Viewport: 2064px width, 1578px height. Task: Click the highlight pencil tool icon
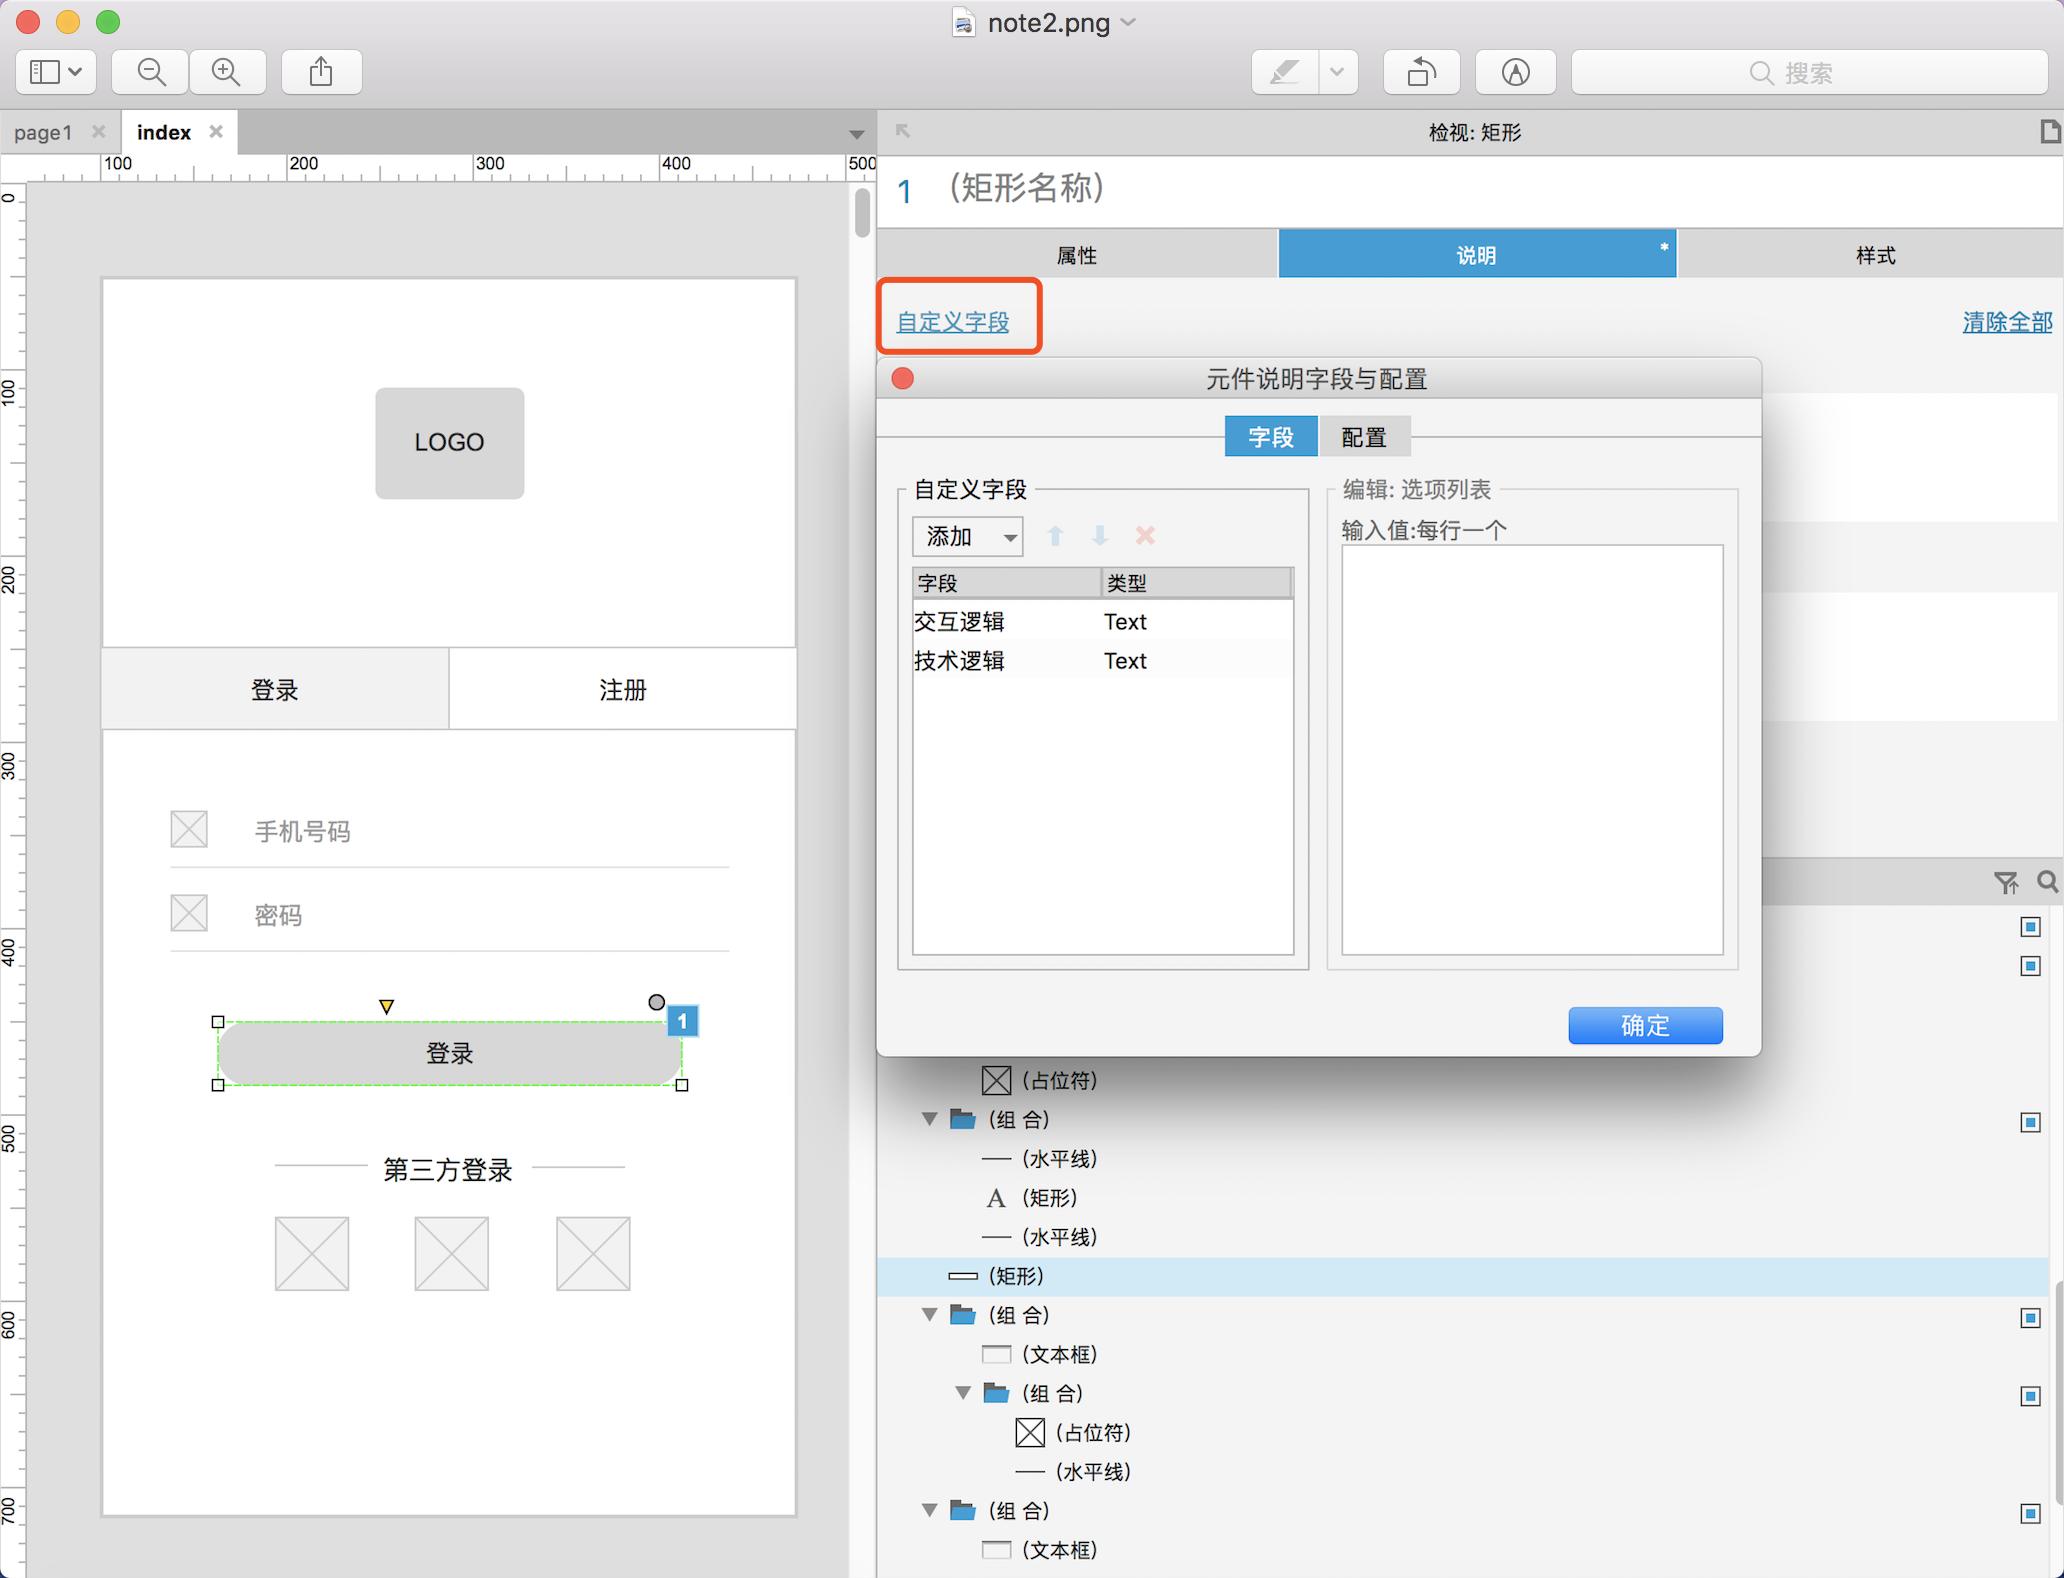point(1285,72)
